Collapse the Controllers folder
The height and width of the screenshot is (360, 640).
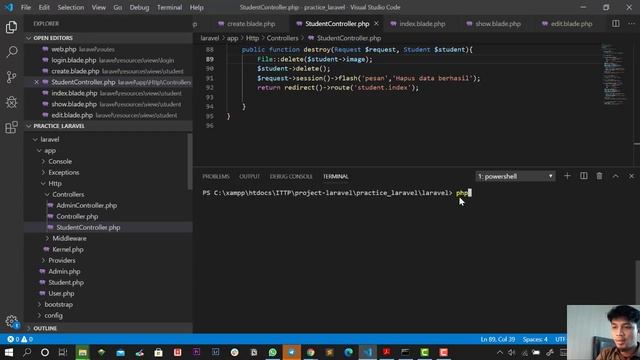(x=68, y=195)
